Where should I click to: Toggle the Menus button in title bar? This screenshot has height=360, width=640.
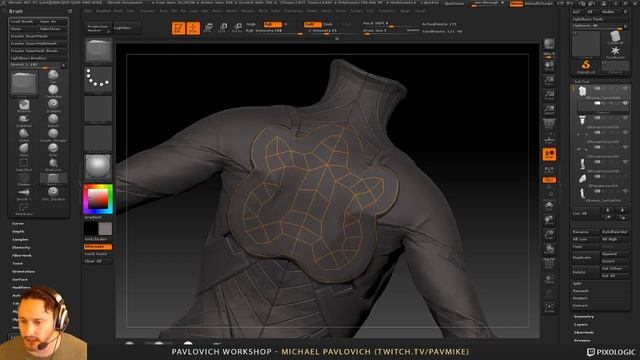[x=516, y=3]
